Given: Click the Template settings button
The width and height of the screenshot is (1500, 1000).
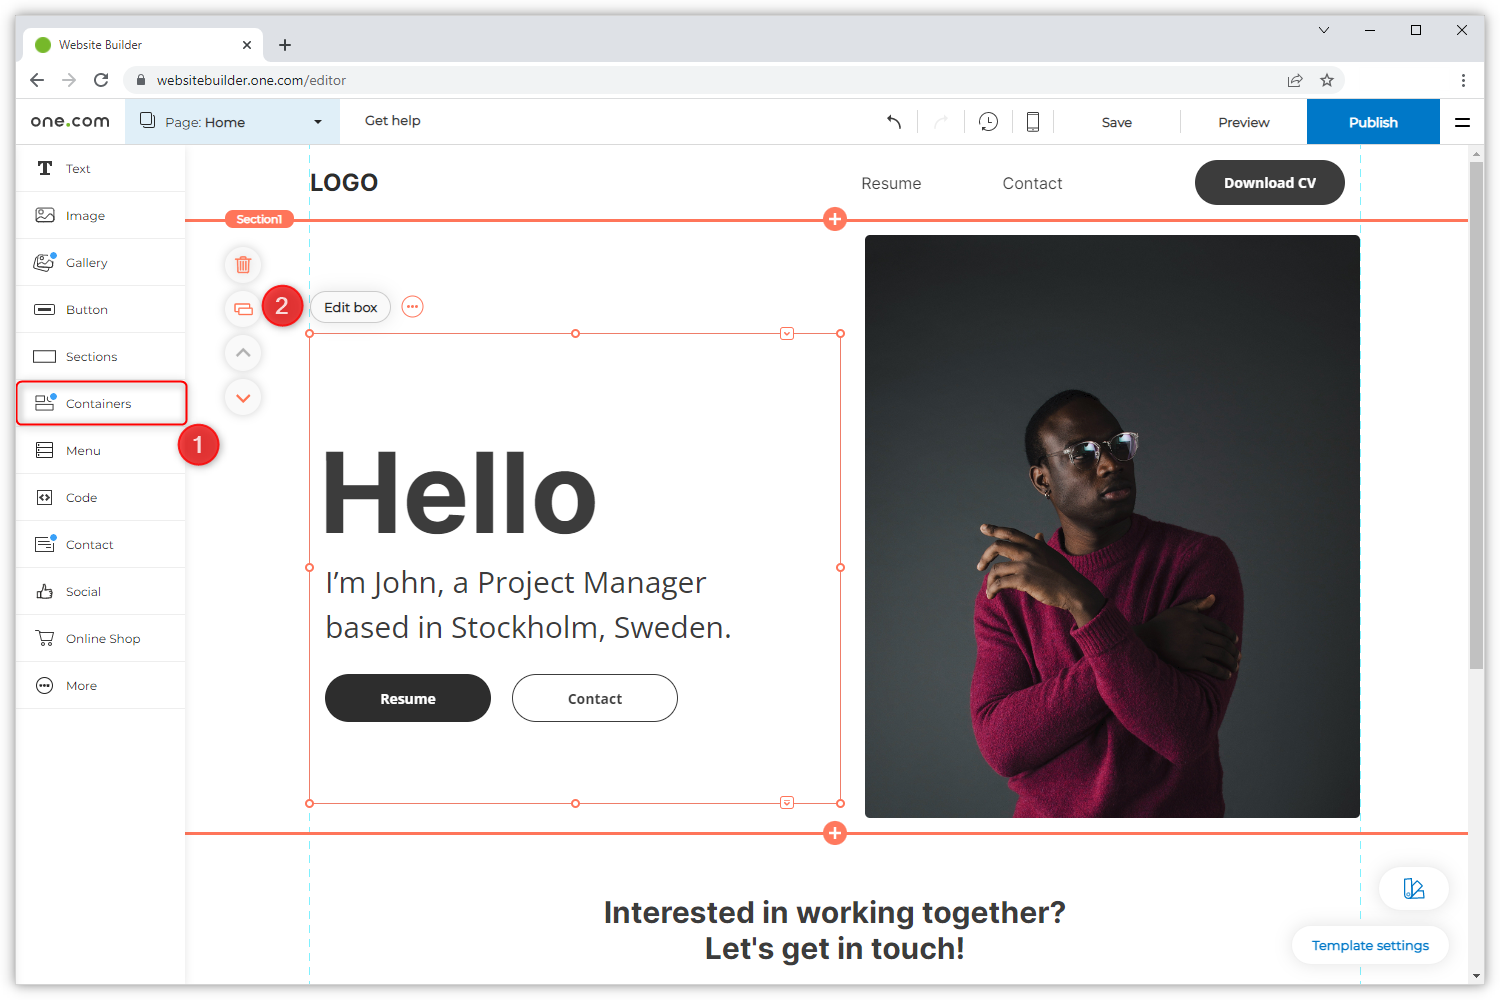Looking at the screenshot, I should point(1369,945).
